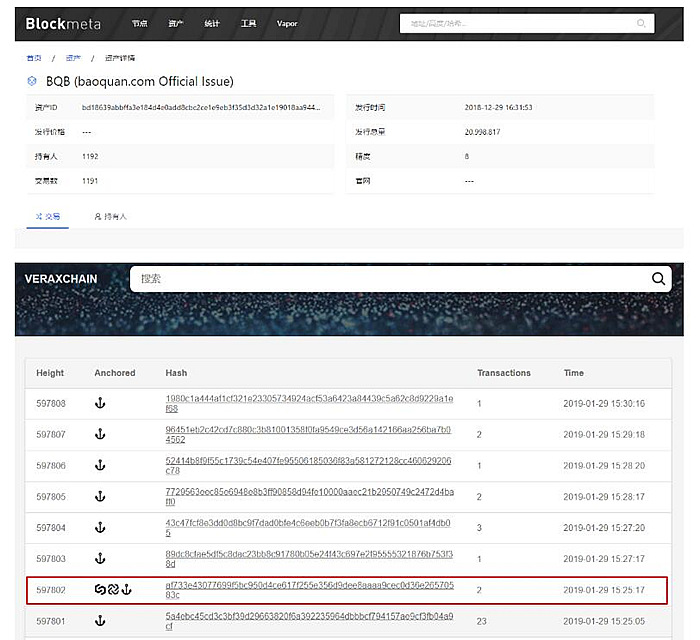
Task: Open the 节点 menu in Blockmeta header
Action: 140,24
